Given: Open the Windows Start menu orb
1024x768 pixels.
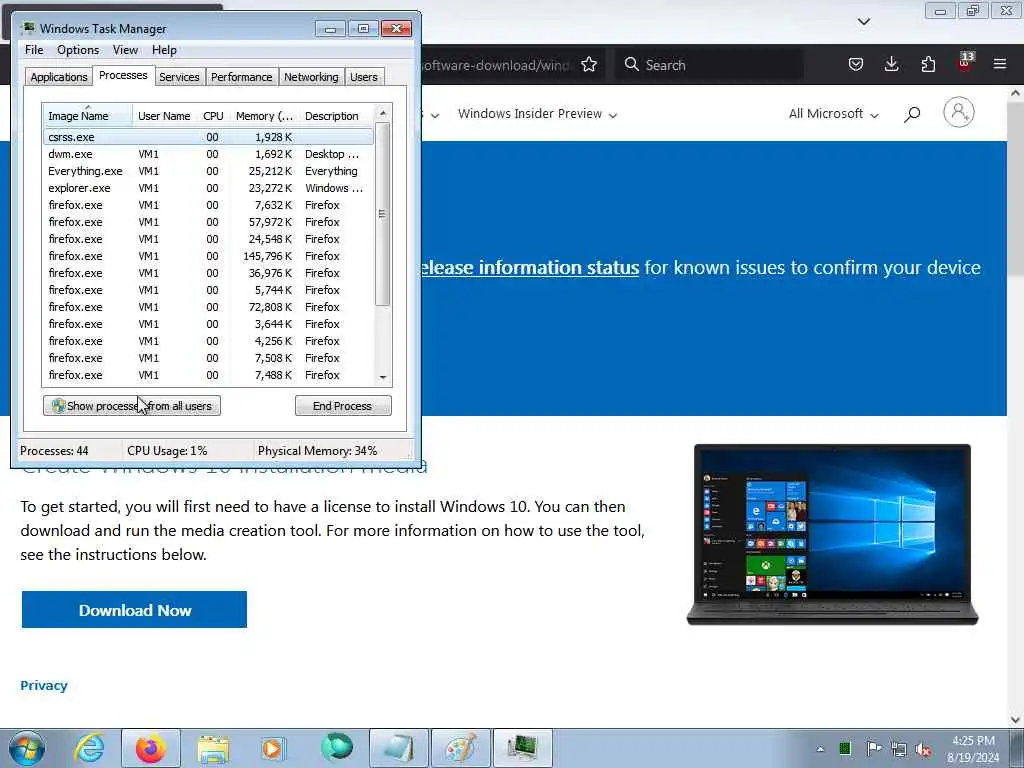Looking at the screenshot, I should point(27,748).
